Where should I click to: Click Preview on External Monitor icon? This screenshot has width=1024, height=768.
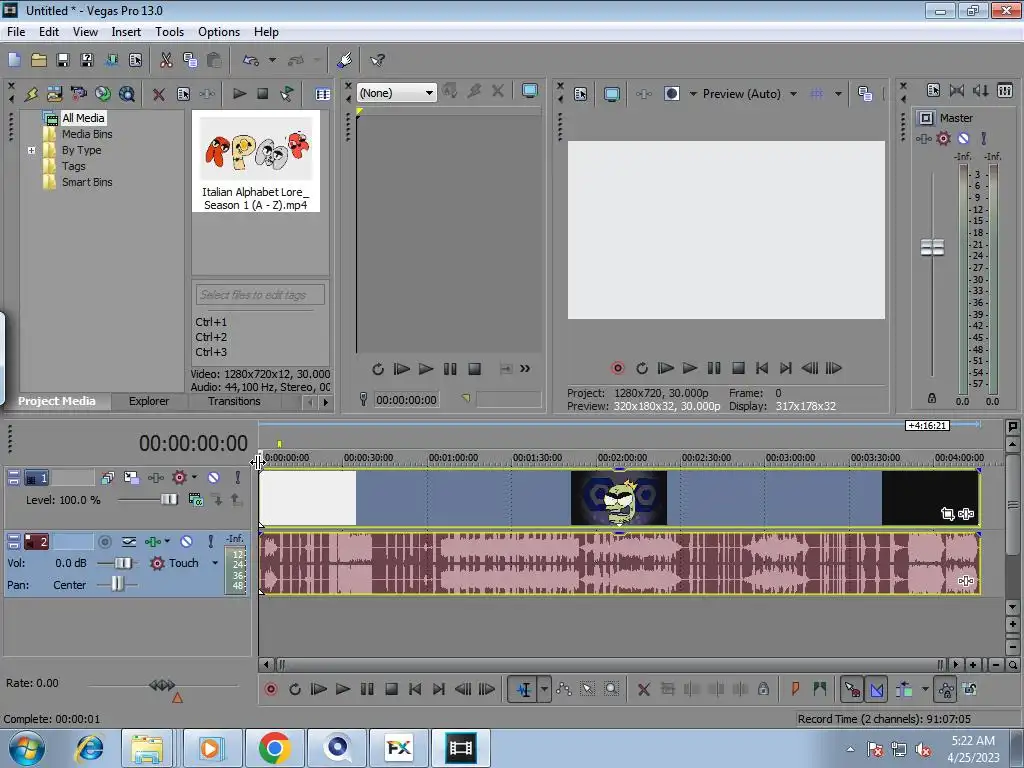click(x=611, y=94)
